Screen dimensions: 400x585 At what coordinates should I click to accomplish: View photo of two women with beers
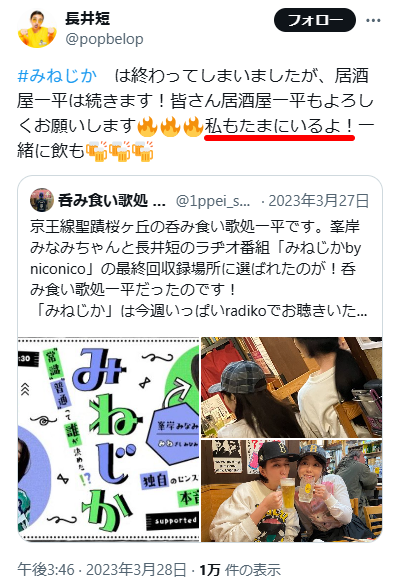pyautogui.click(x=291, y=491)
